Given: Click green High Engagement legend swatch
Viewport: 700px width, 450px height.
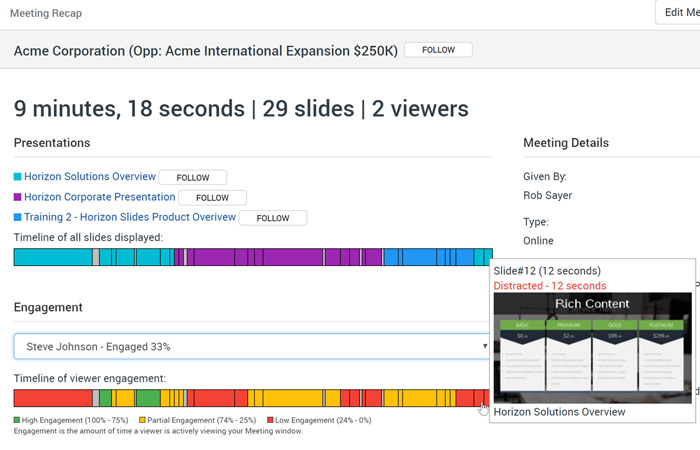Looking at the screenshot, I should pyautogui.click(x=17, y=420).
